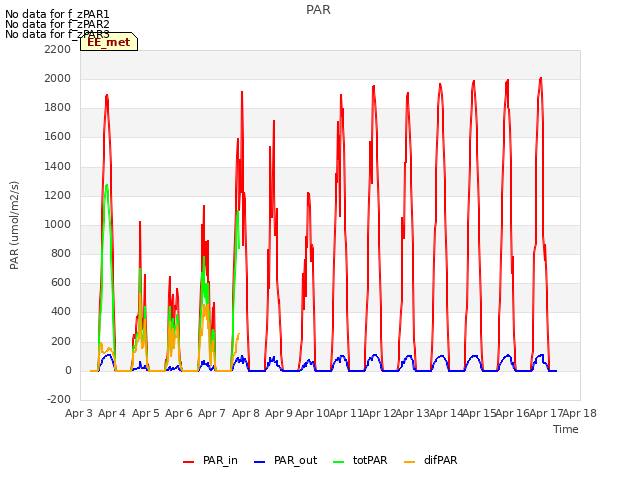Click the Apr 9 x-axis tick label
This screenshot has width=640, height=480.
tap(279, 413)
